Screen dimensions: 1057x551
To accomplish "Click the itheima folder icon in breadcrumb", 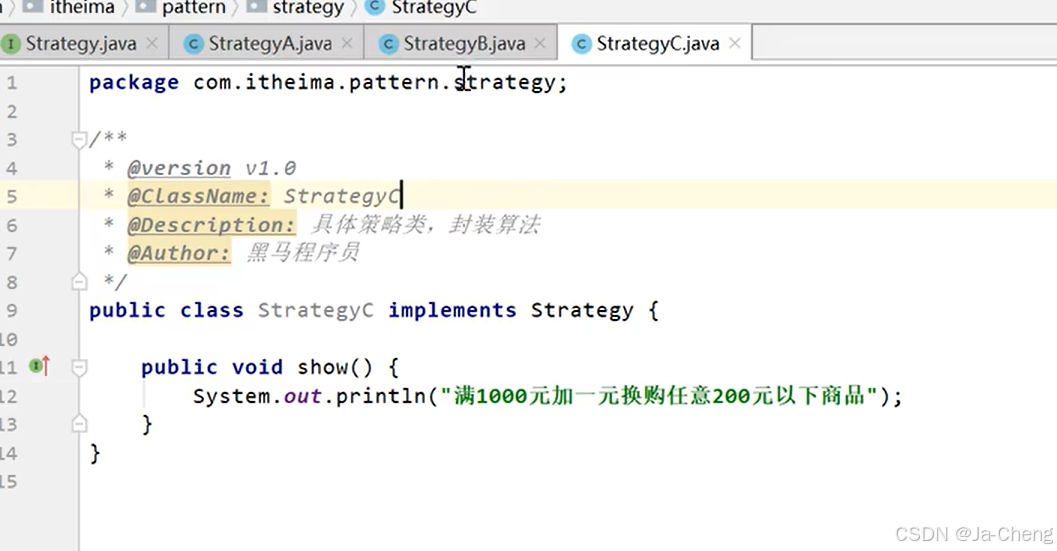I will (x=34, y=7).
